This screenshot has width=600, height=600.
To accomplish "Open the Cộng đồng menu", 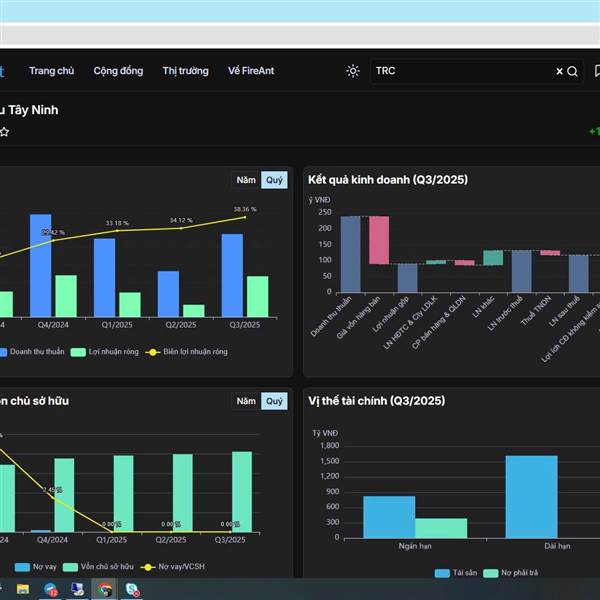I will point(118,71).
